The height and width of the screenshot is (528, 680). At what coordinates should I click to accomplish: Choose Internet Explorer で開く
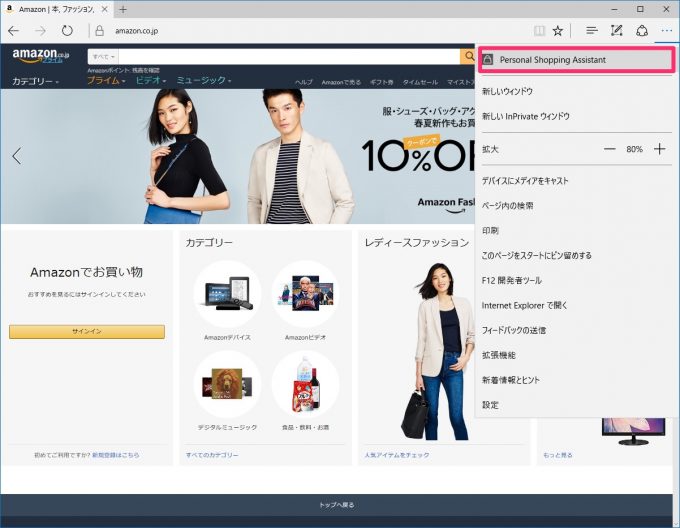pyautogui.click(x=524, y=305)
